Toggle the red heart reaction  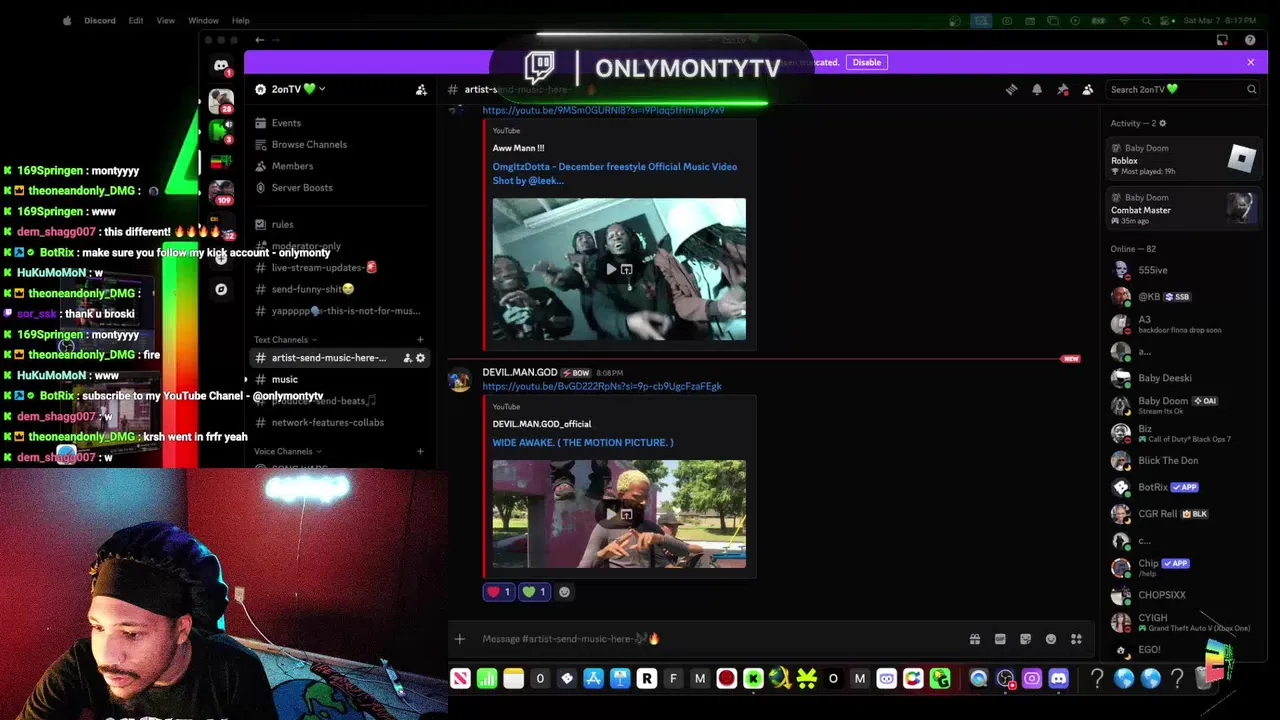pos(499,592)
